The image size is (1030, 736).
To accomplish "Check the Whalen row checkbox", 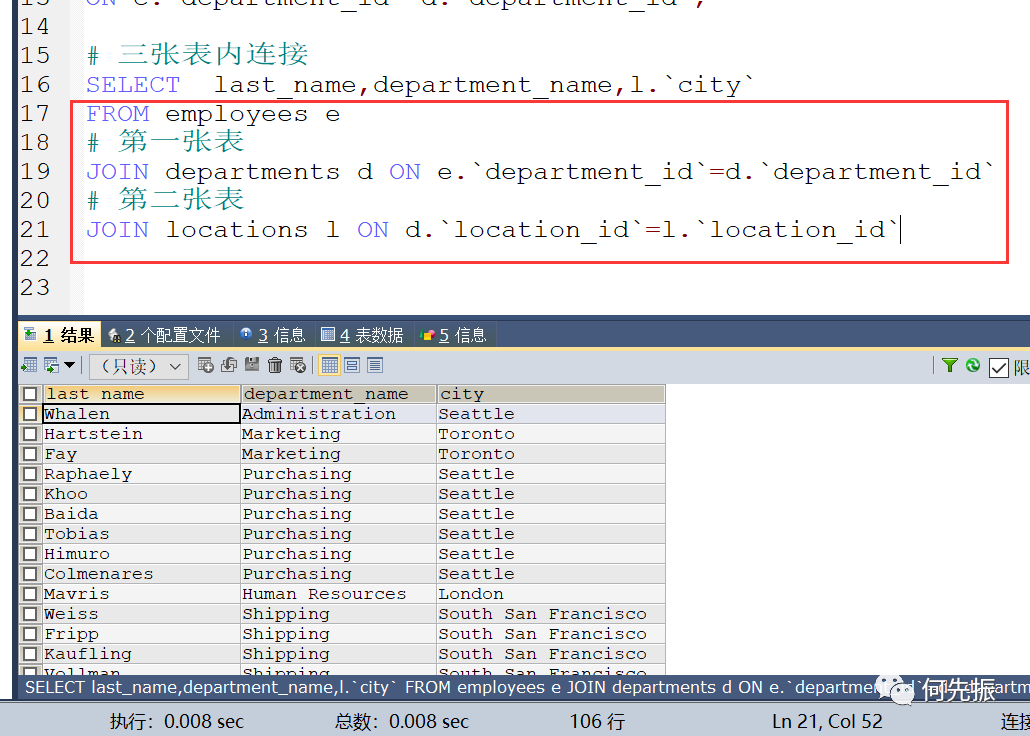I will point(30,414).
